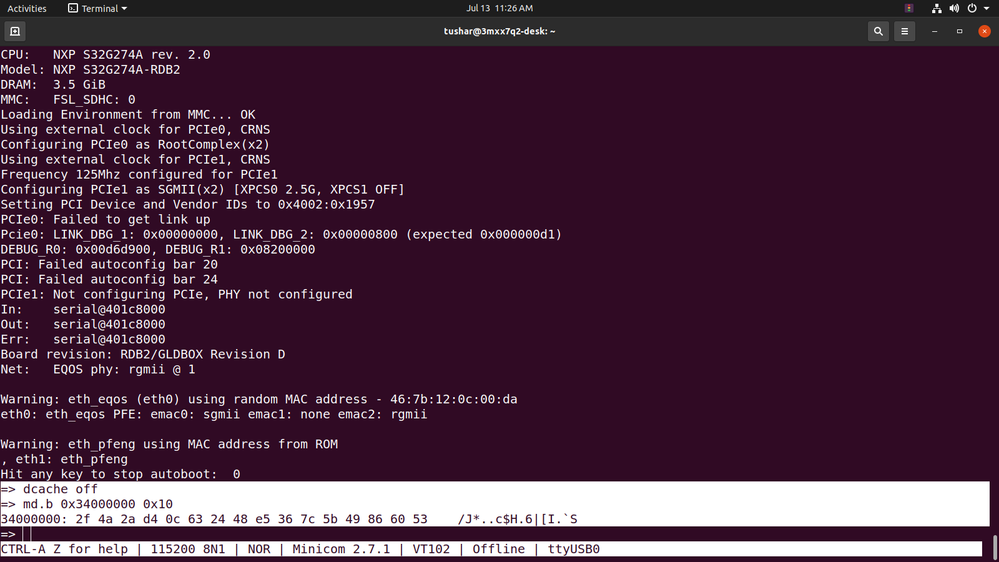Click the top bar app indicator icon
Screen dimensions: 999x562
(x=909, y=8)
